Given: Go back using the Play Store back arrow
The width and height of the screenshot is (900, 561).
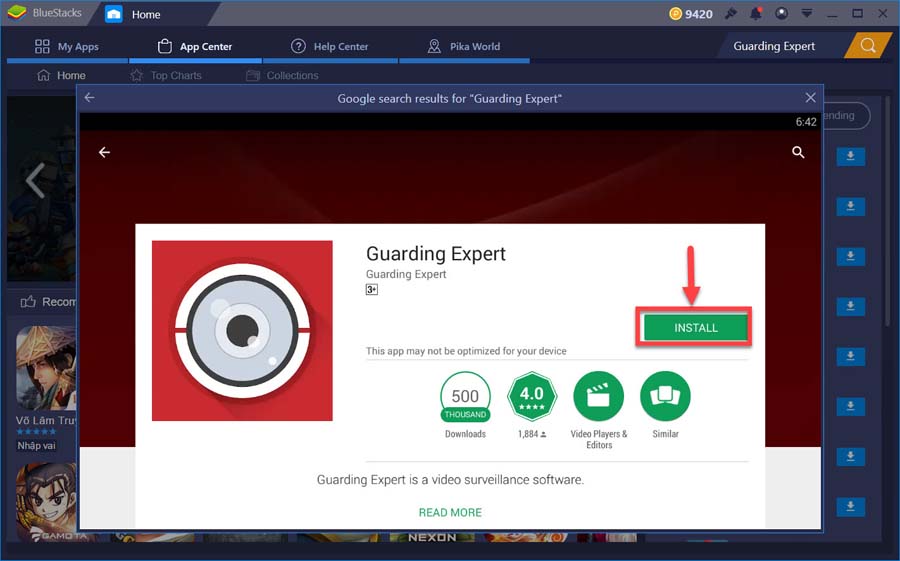Looking at the screenshot, I should [104, 152].
